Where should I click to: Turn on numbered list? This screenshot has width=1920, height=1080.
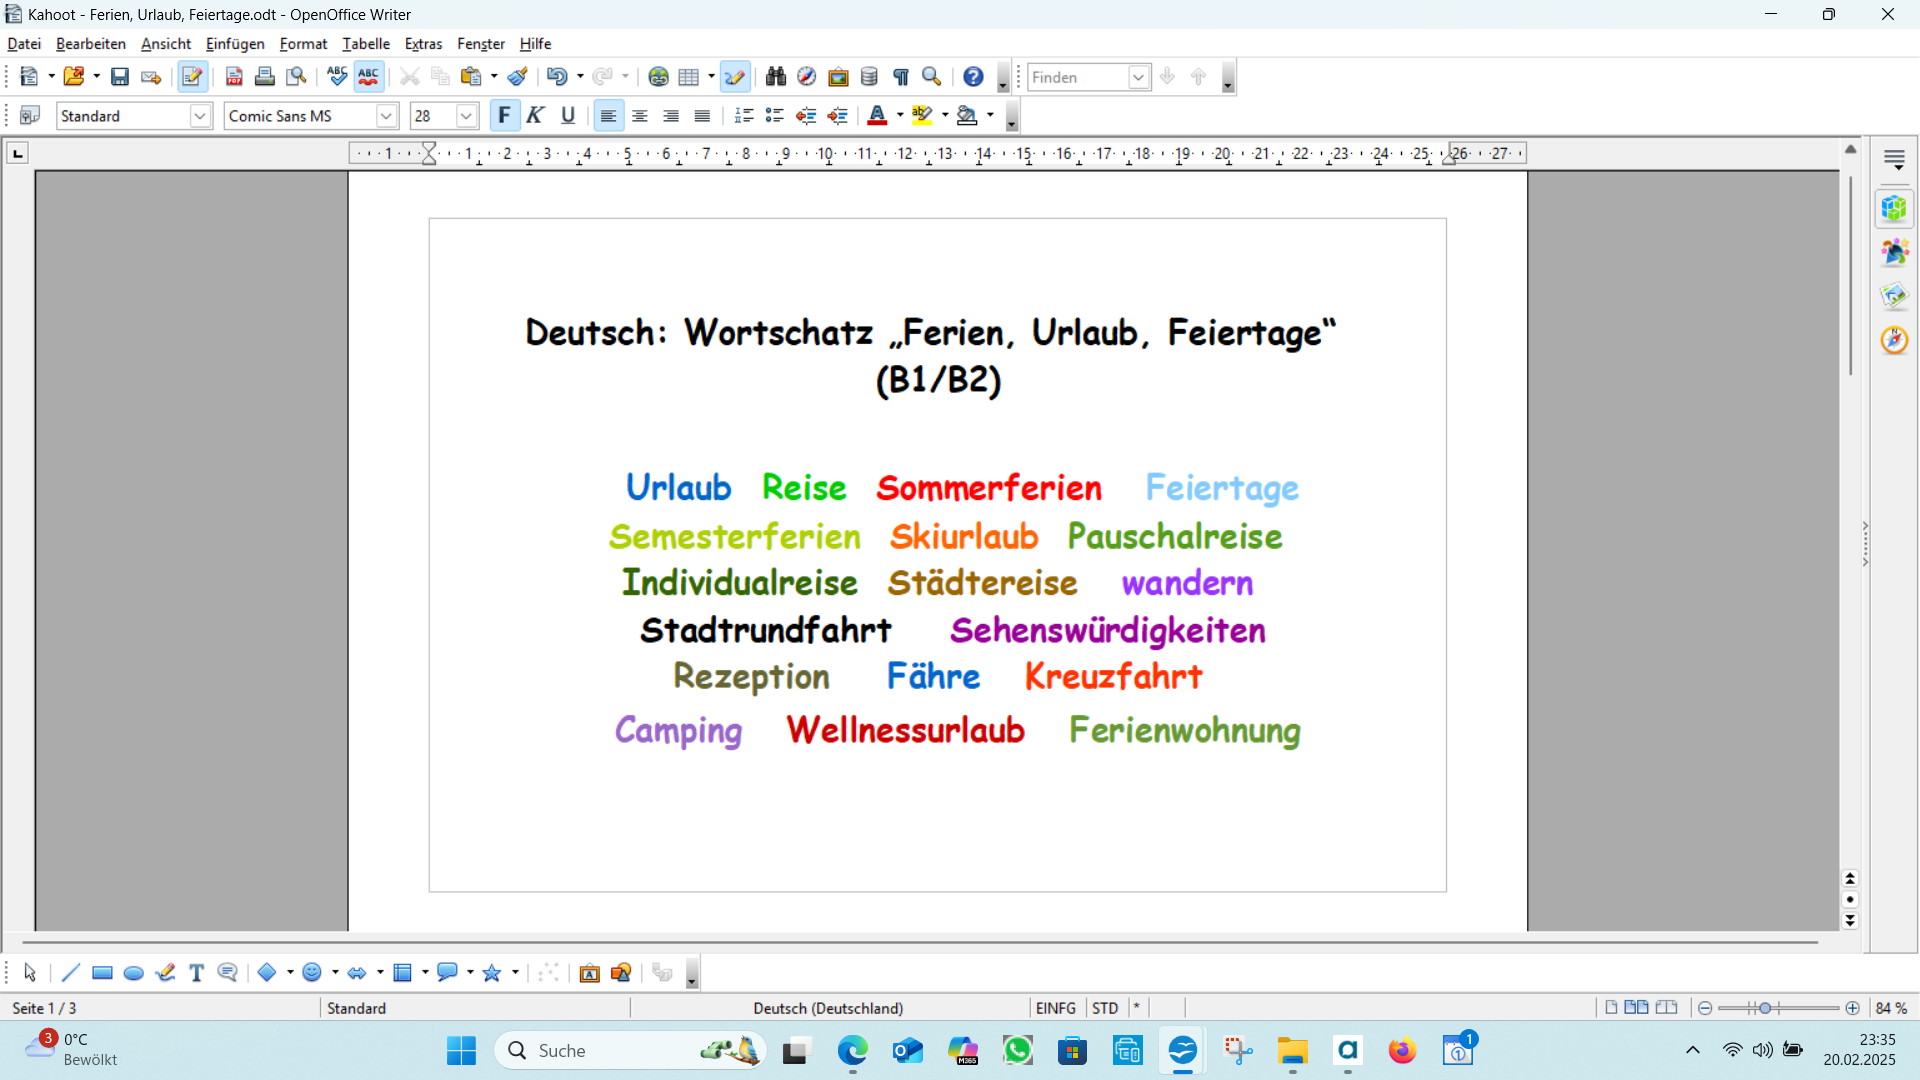tap(744, 115)
